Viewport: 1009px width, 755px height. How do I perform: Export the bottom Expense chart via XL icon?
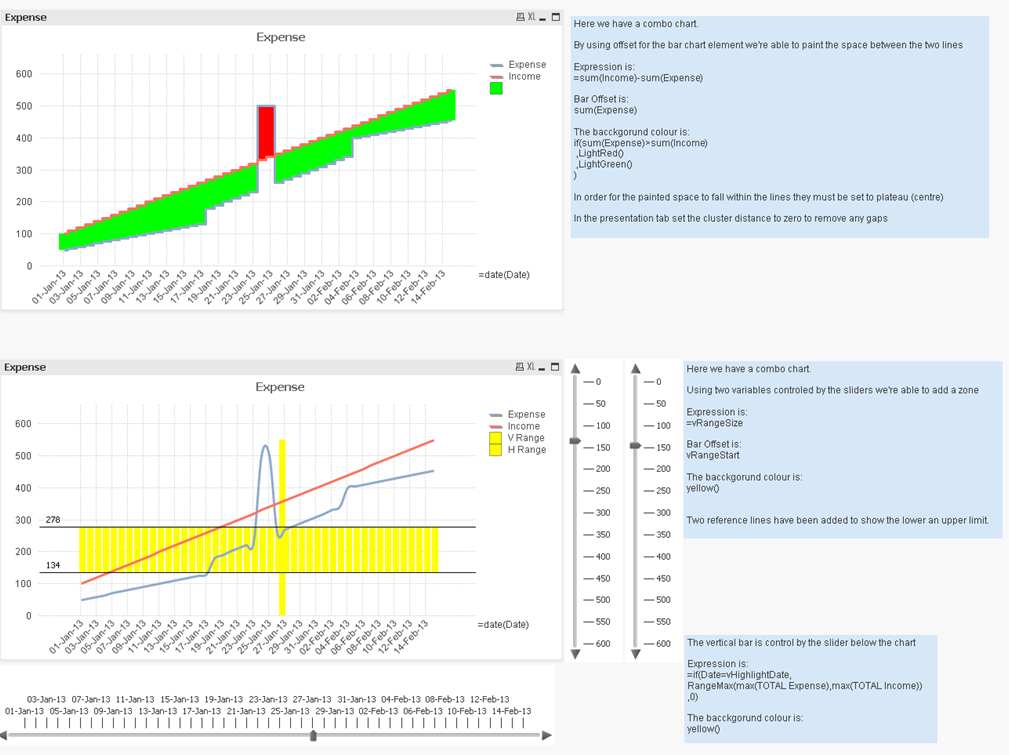click(x=531, y=368)
